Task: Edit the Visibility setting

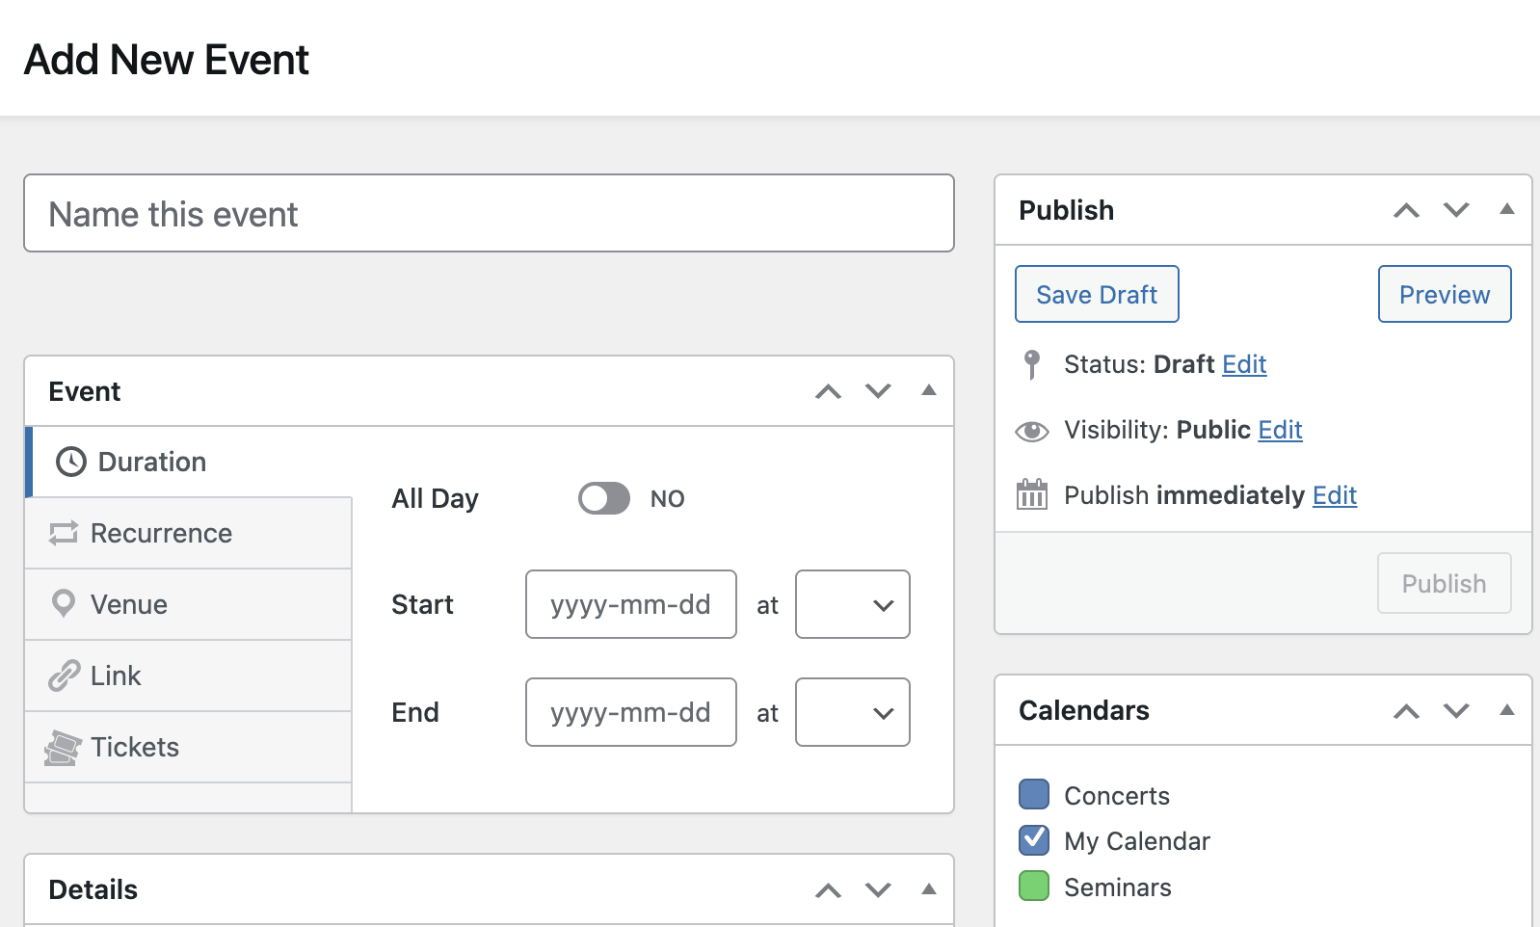Action: pyautogui.click(x=1280, y=430)
